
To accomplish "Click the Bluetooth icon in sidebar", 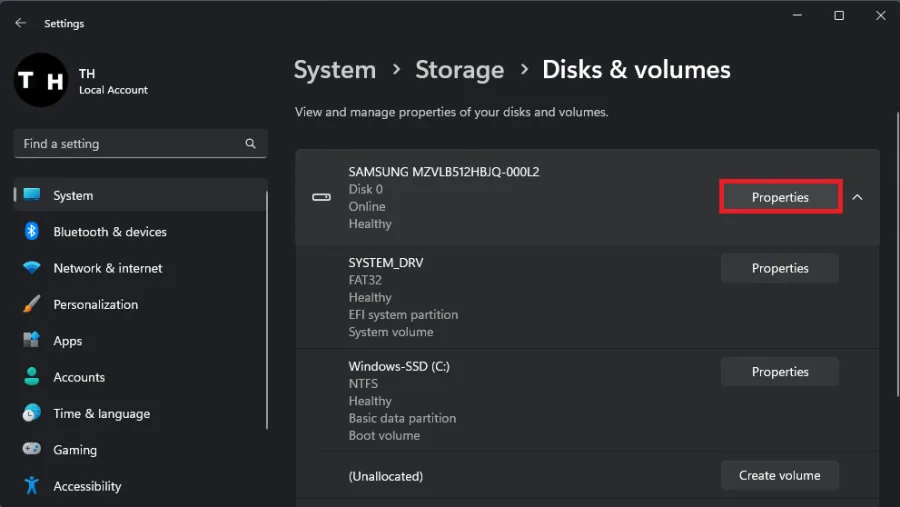I will pos(32,231).
